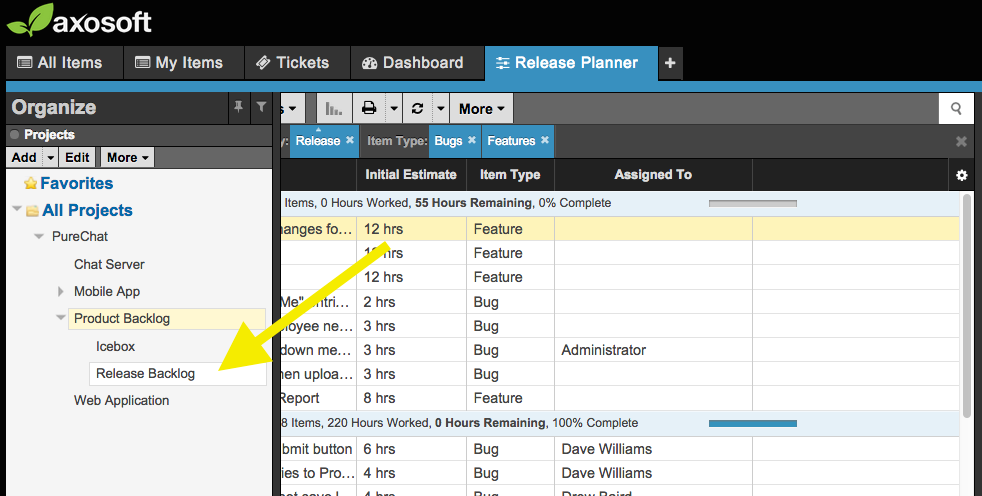The height and width of the screenshot is (496, 982).
Task: Collapse the All Projects tree node
Action: (x=17, y=209)
